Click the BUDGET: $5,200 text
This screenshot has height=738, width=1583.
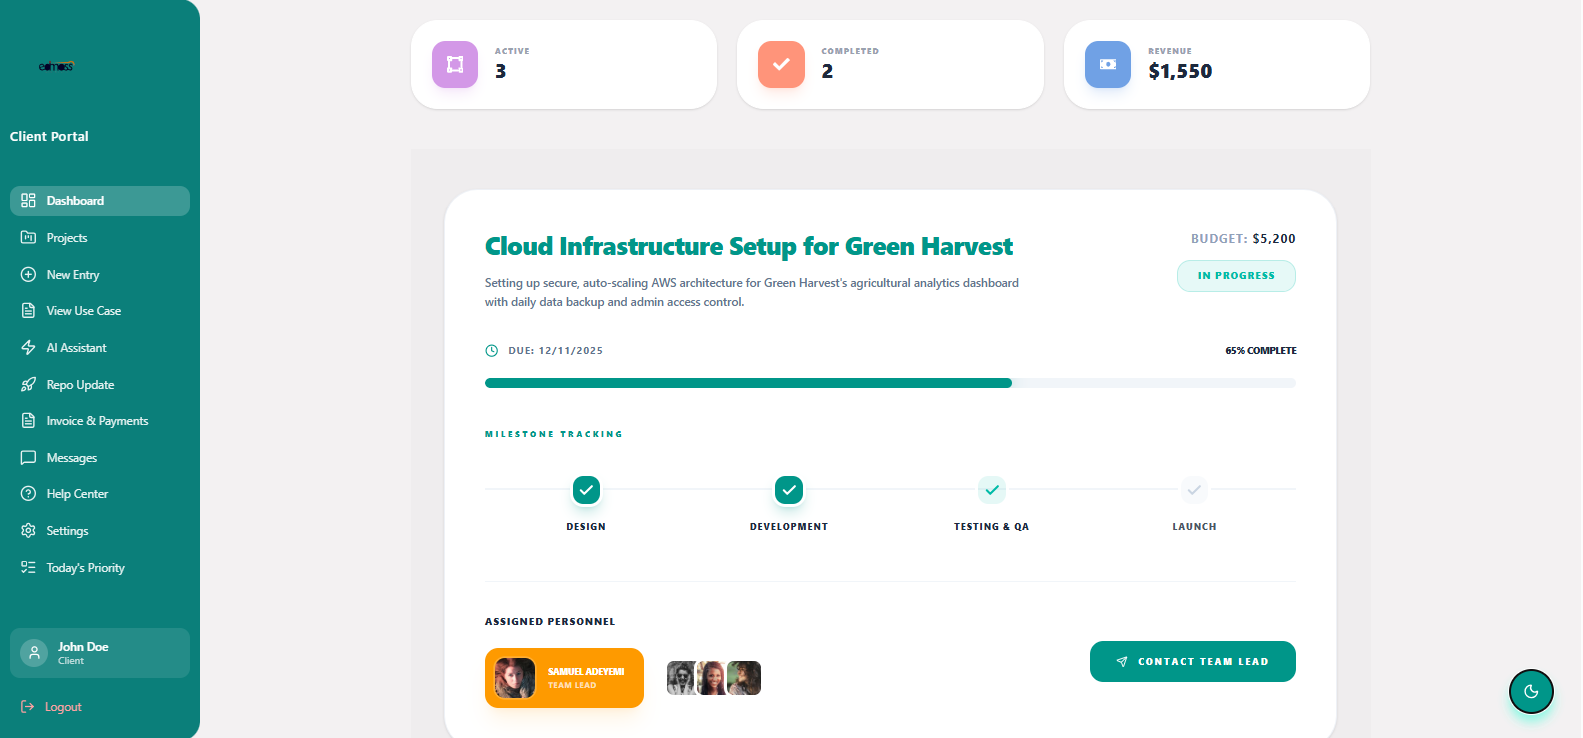[x=1243, y=239]
